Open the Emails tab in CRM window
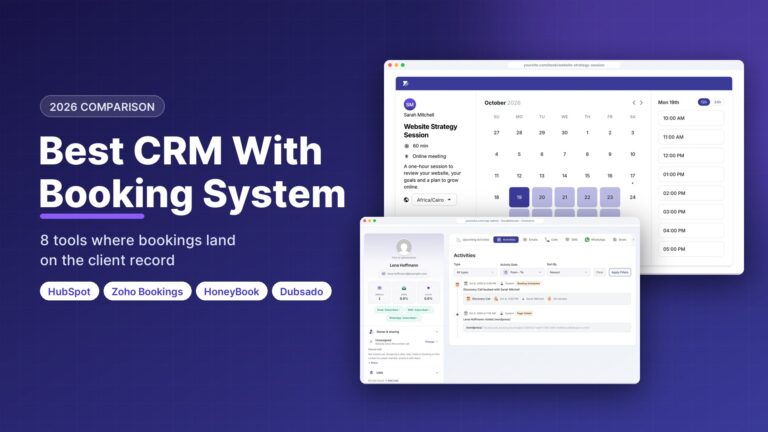Screen dimensions: 768x432 point(530,240)
